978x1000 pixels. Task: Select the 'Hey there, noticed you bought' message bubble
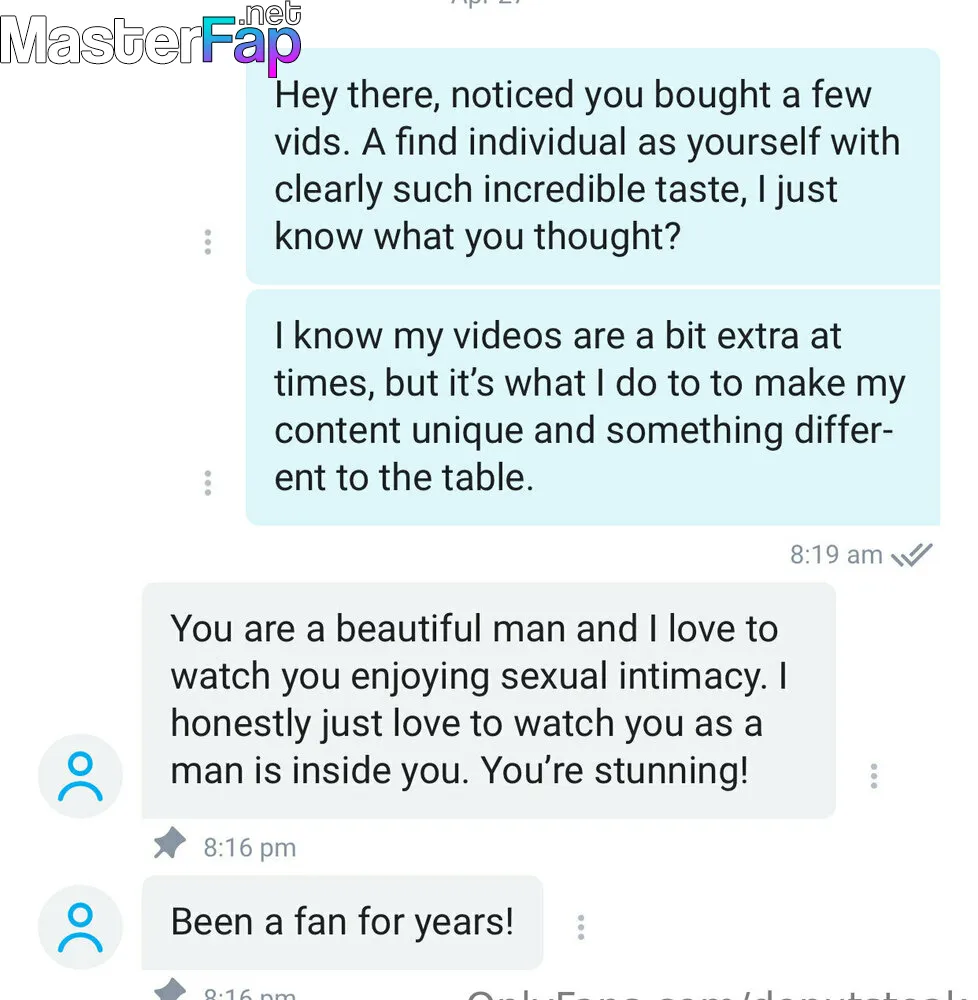[x=592, y=166]
